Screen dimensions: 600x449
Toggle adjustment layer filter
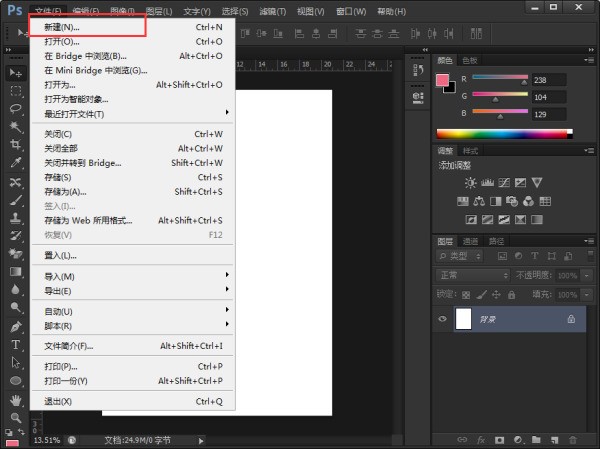coord(518,256)
